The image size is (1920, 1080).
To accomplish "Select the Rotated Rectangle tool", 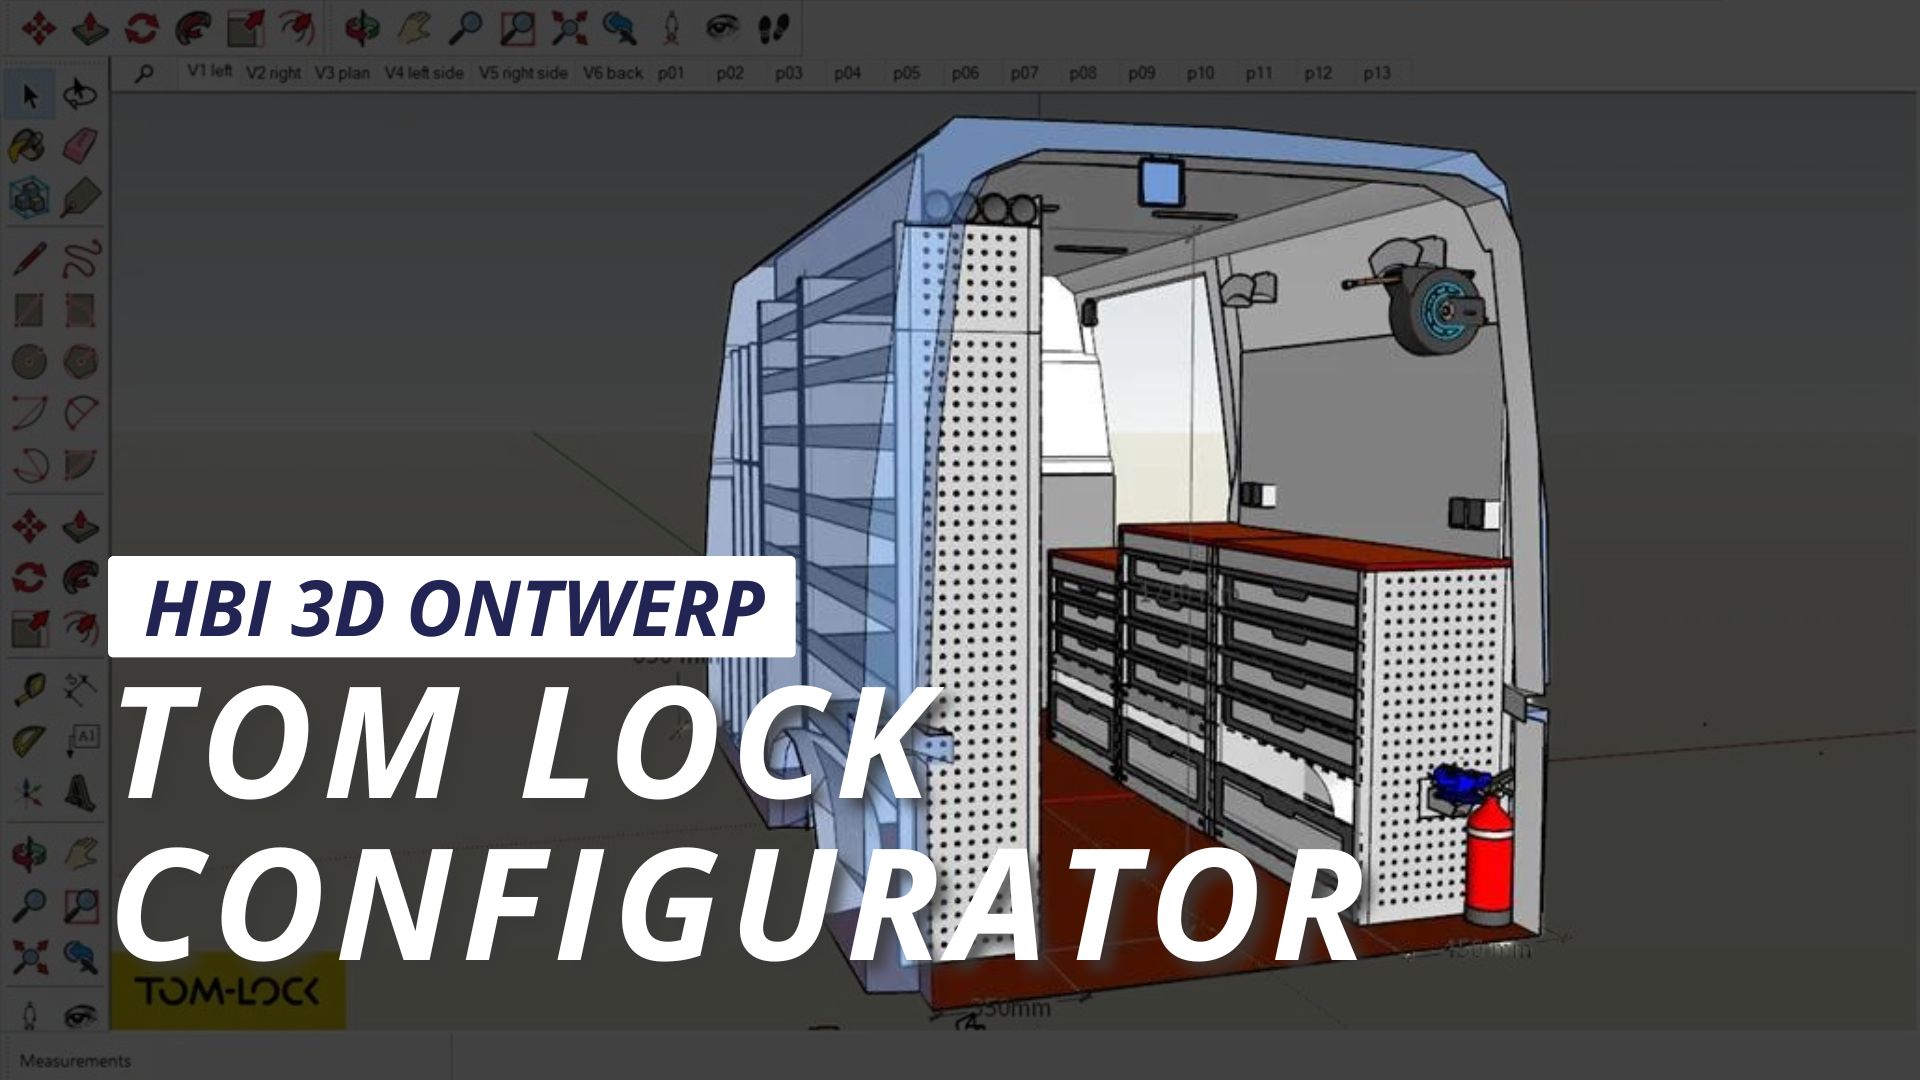I will pos(80,310).
